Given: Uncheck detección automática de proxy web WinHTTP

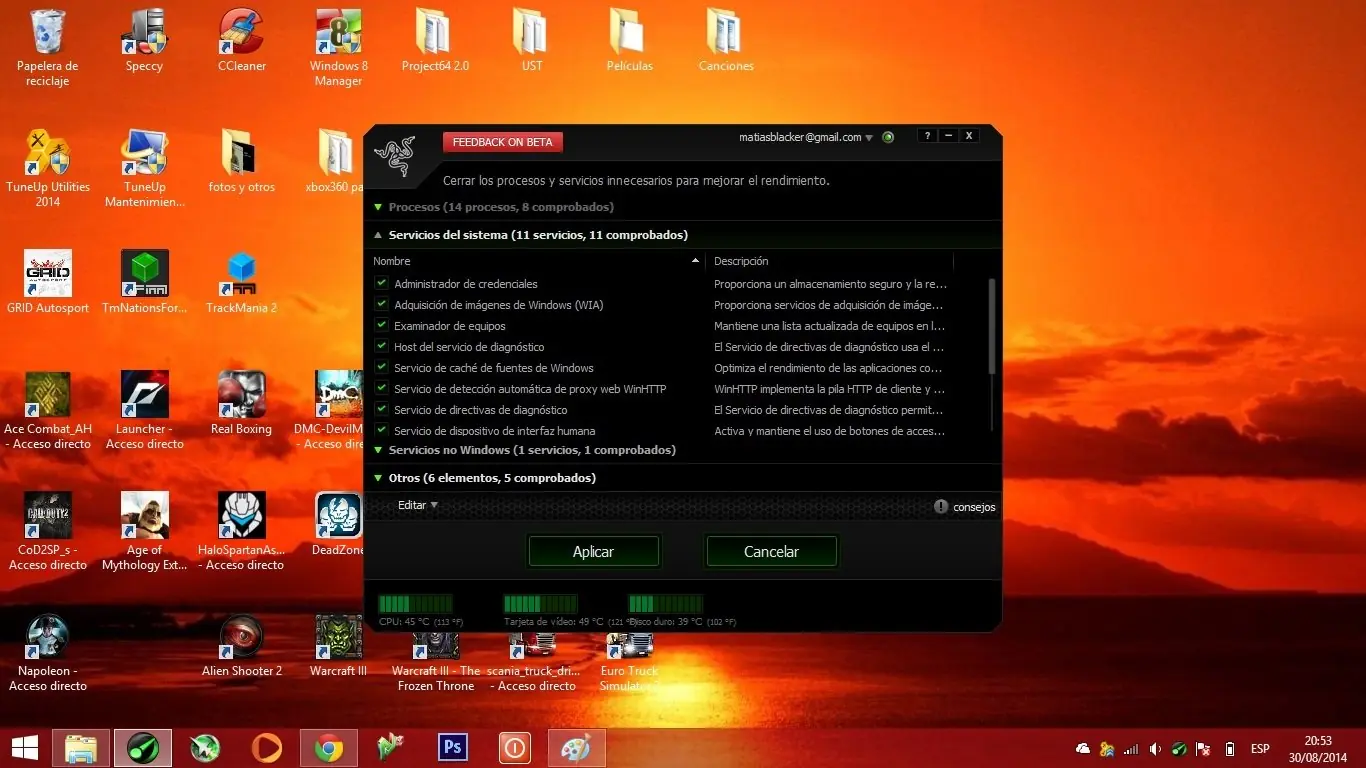Looking at the screenshot, I should [x=381, y=388].
